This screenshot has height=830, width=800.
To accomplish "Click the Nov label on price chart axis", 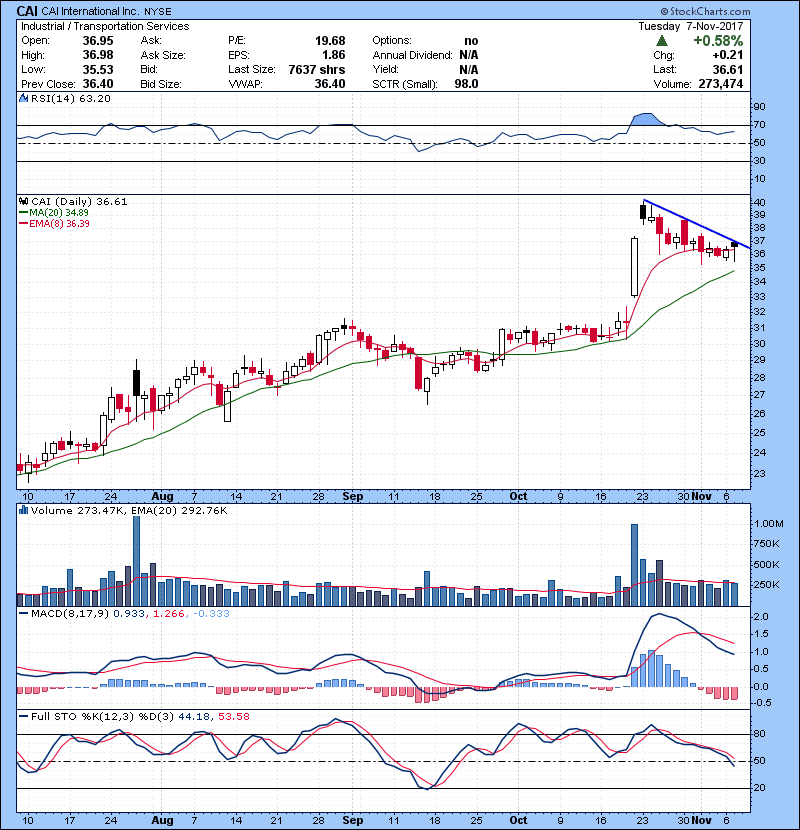I will click(701, 497).
